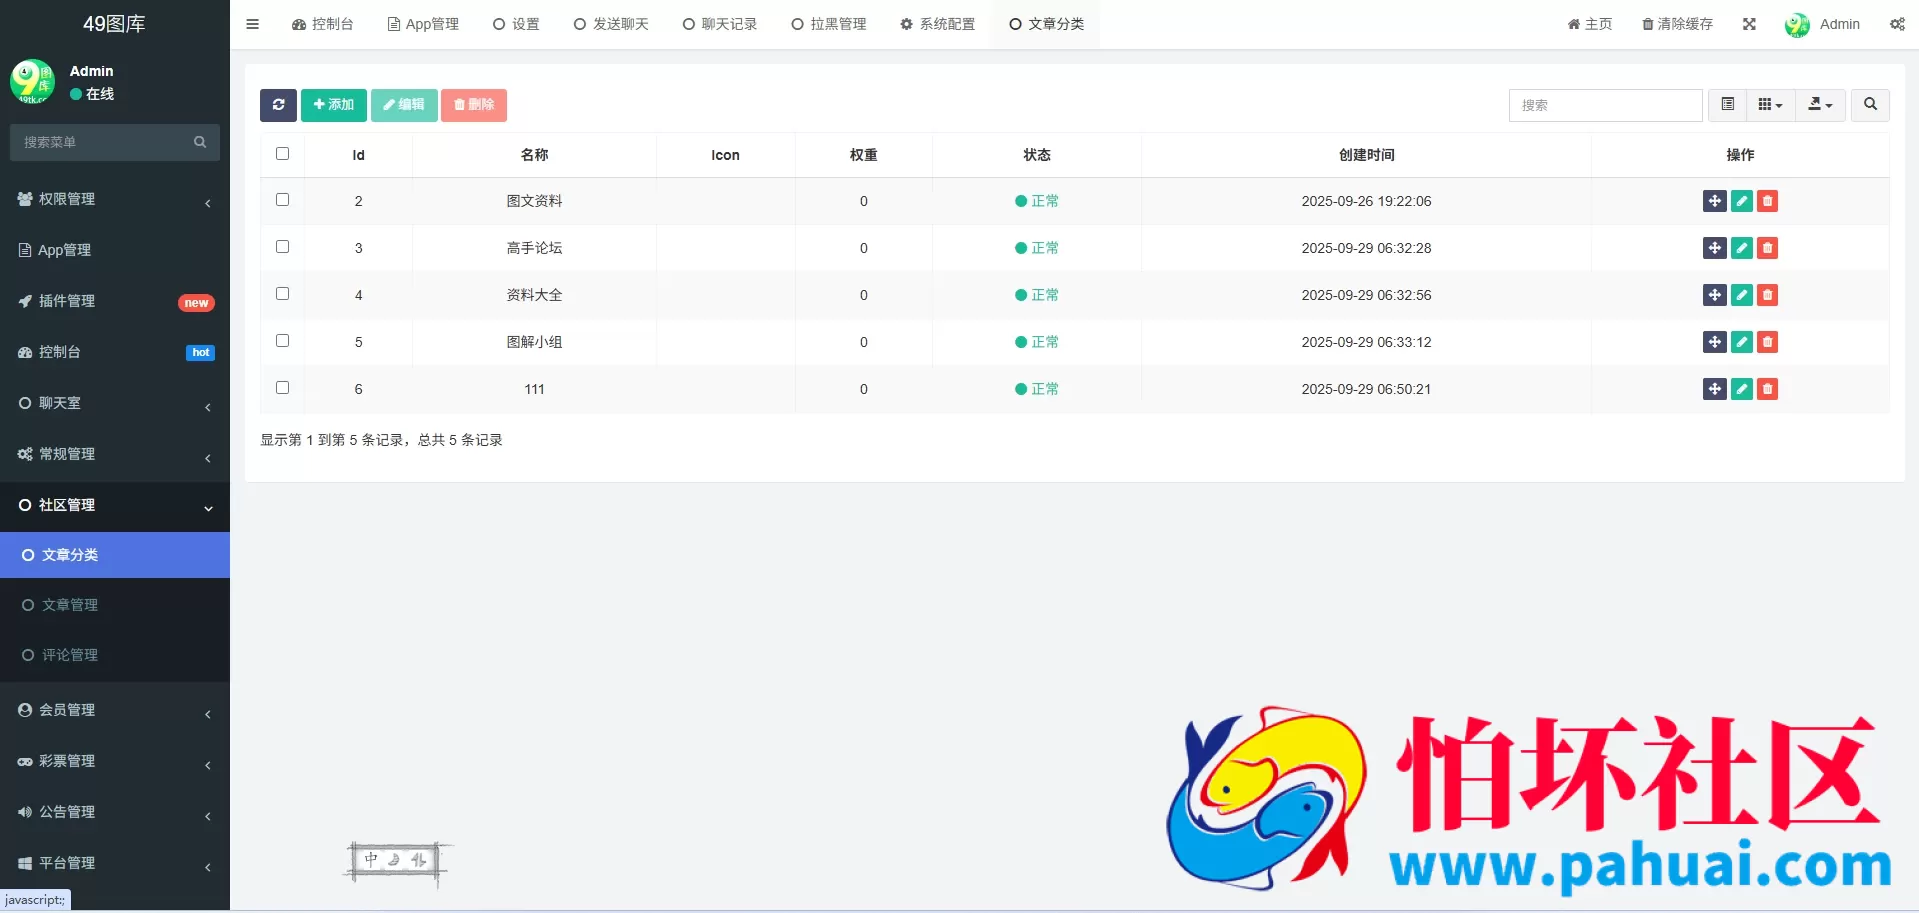Tick the checkbox for 资料大全 row
Image resolution: width=1919 pixels, height=913 pixels.
coord(282,293)
